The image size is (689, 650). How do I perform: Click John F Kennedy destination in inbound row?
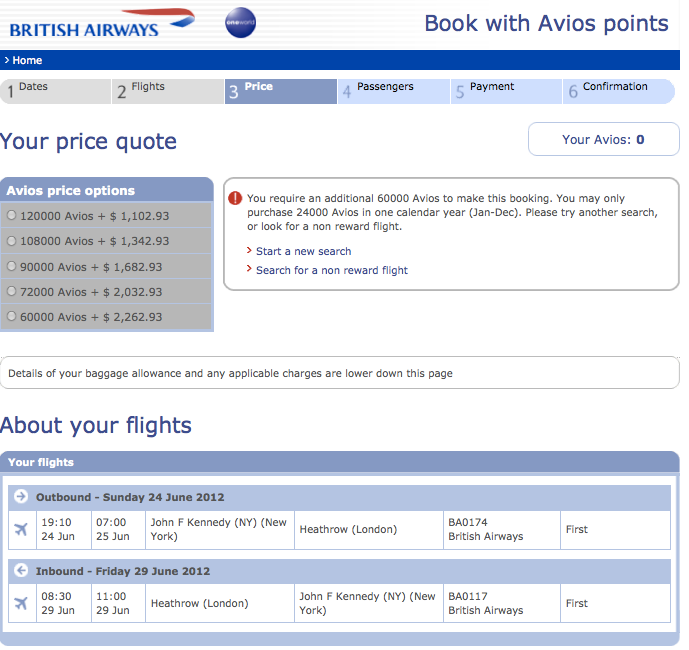click(367, 603)
